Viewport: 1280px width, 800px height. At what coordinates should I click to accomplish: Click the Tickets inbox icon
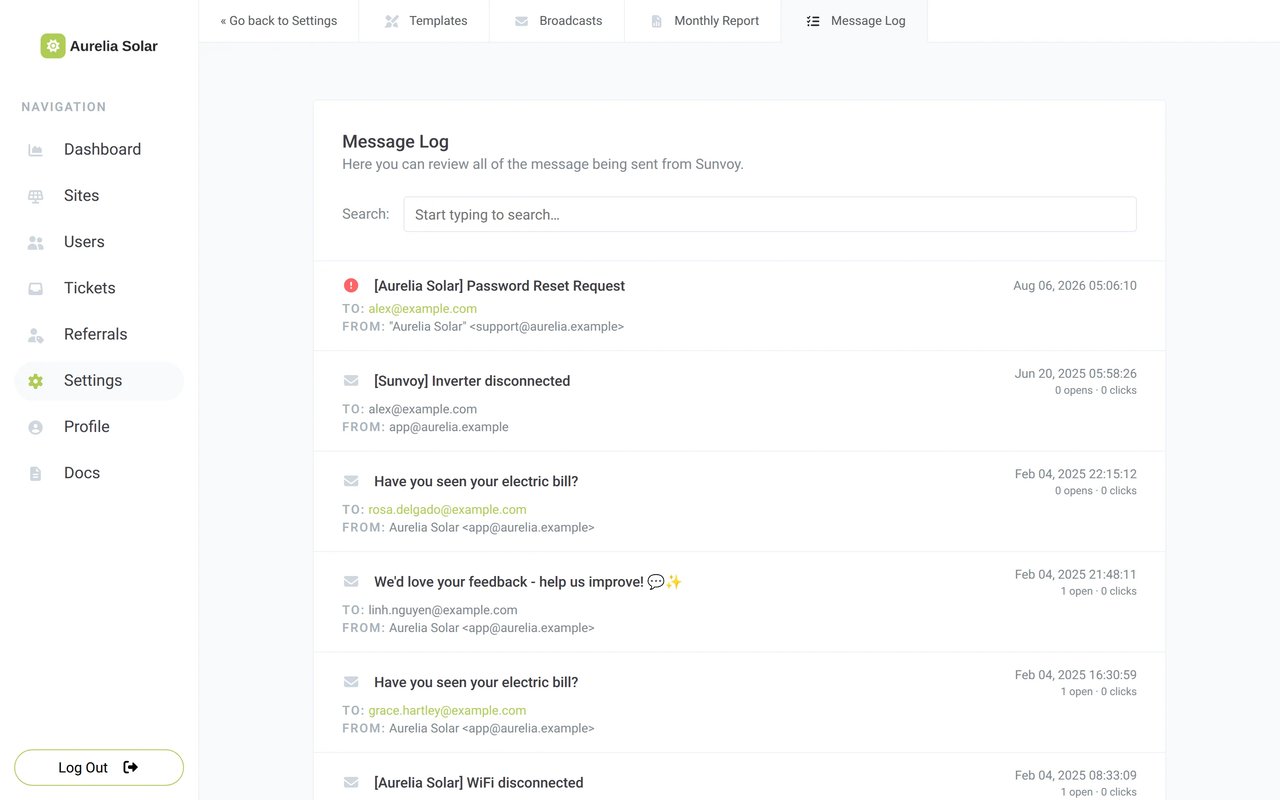(36, 288)
